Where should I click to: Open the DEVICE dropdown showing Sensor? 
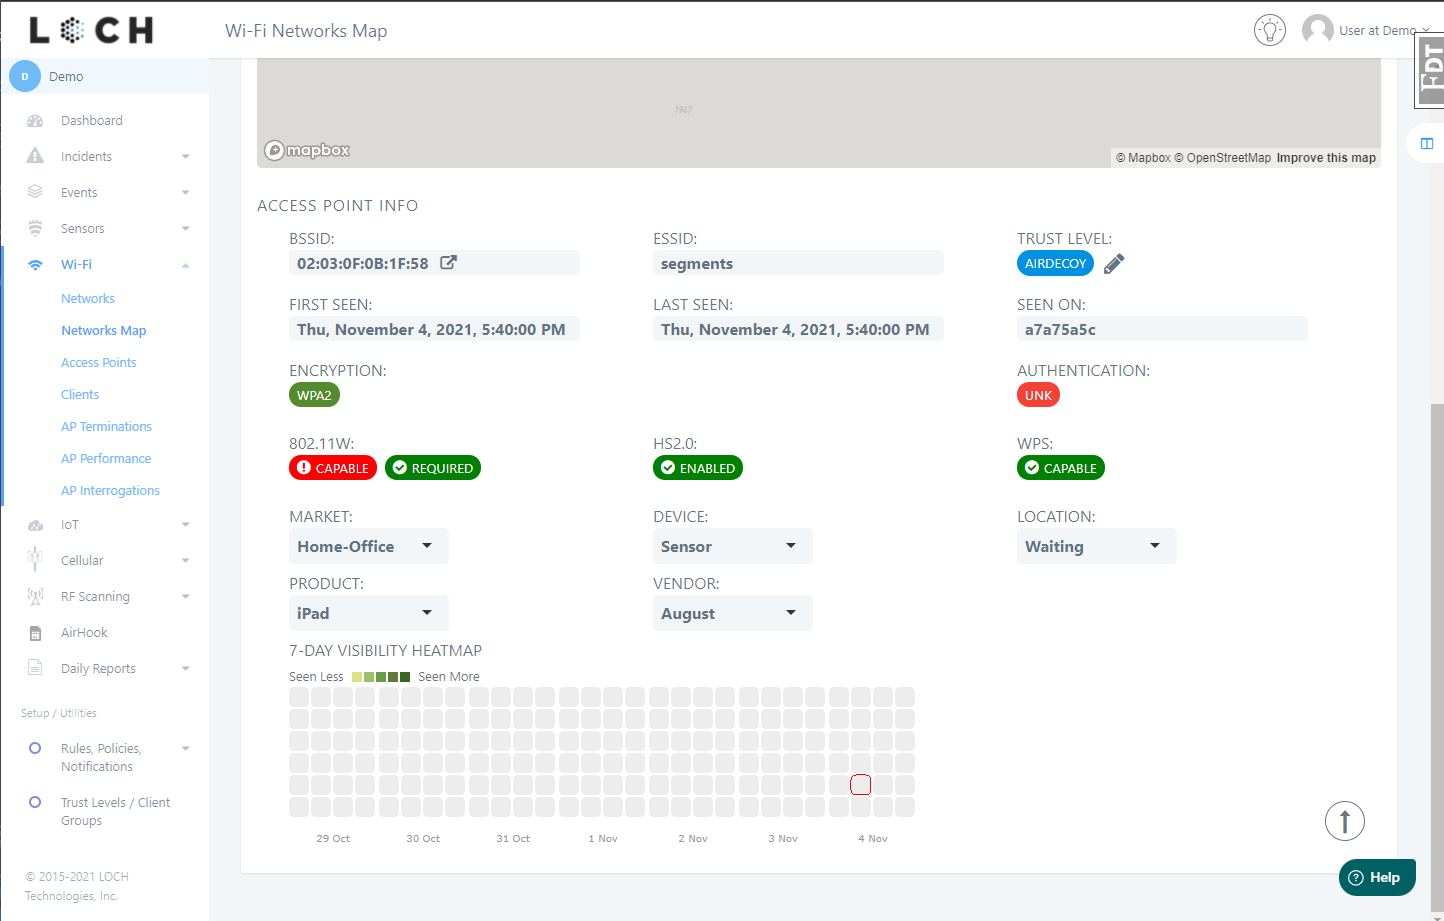tap(733, 546)
